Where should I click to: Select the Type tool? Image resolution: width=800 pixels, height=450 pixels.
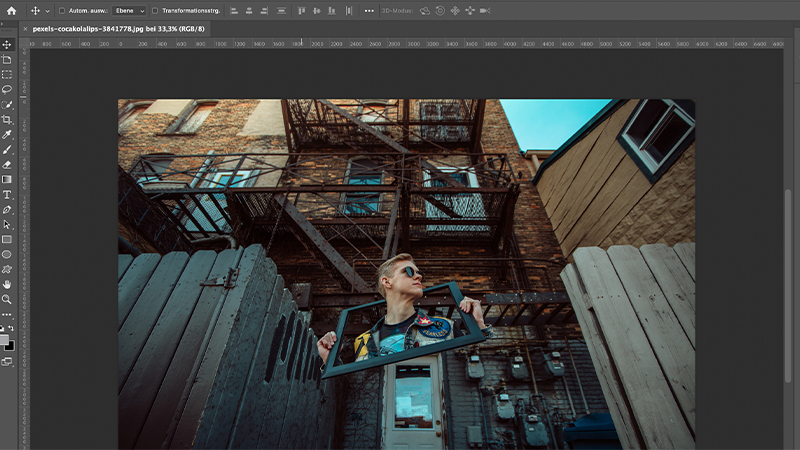pos(7,194)
